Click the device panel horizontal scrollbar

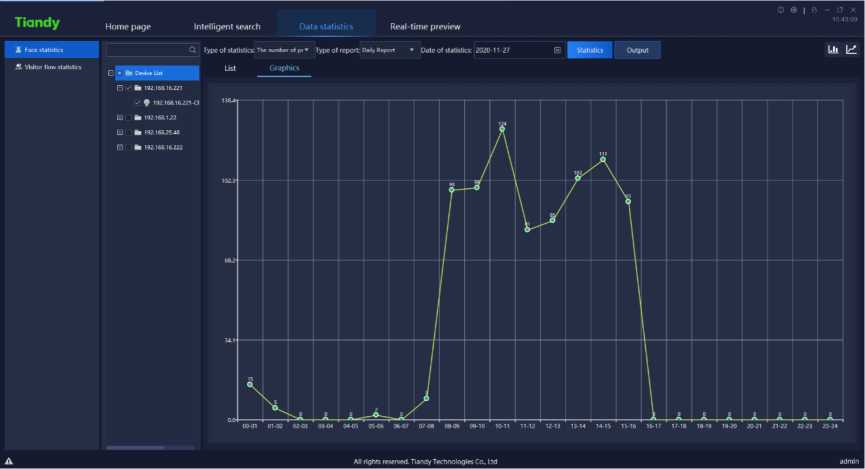136,448
